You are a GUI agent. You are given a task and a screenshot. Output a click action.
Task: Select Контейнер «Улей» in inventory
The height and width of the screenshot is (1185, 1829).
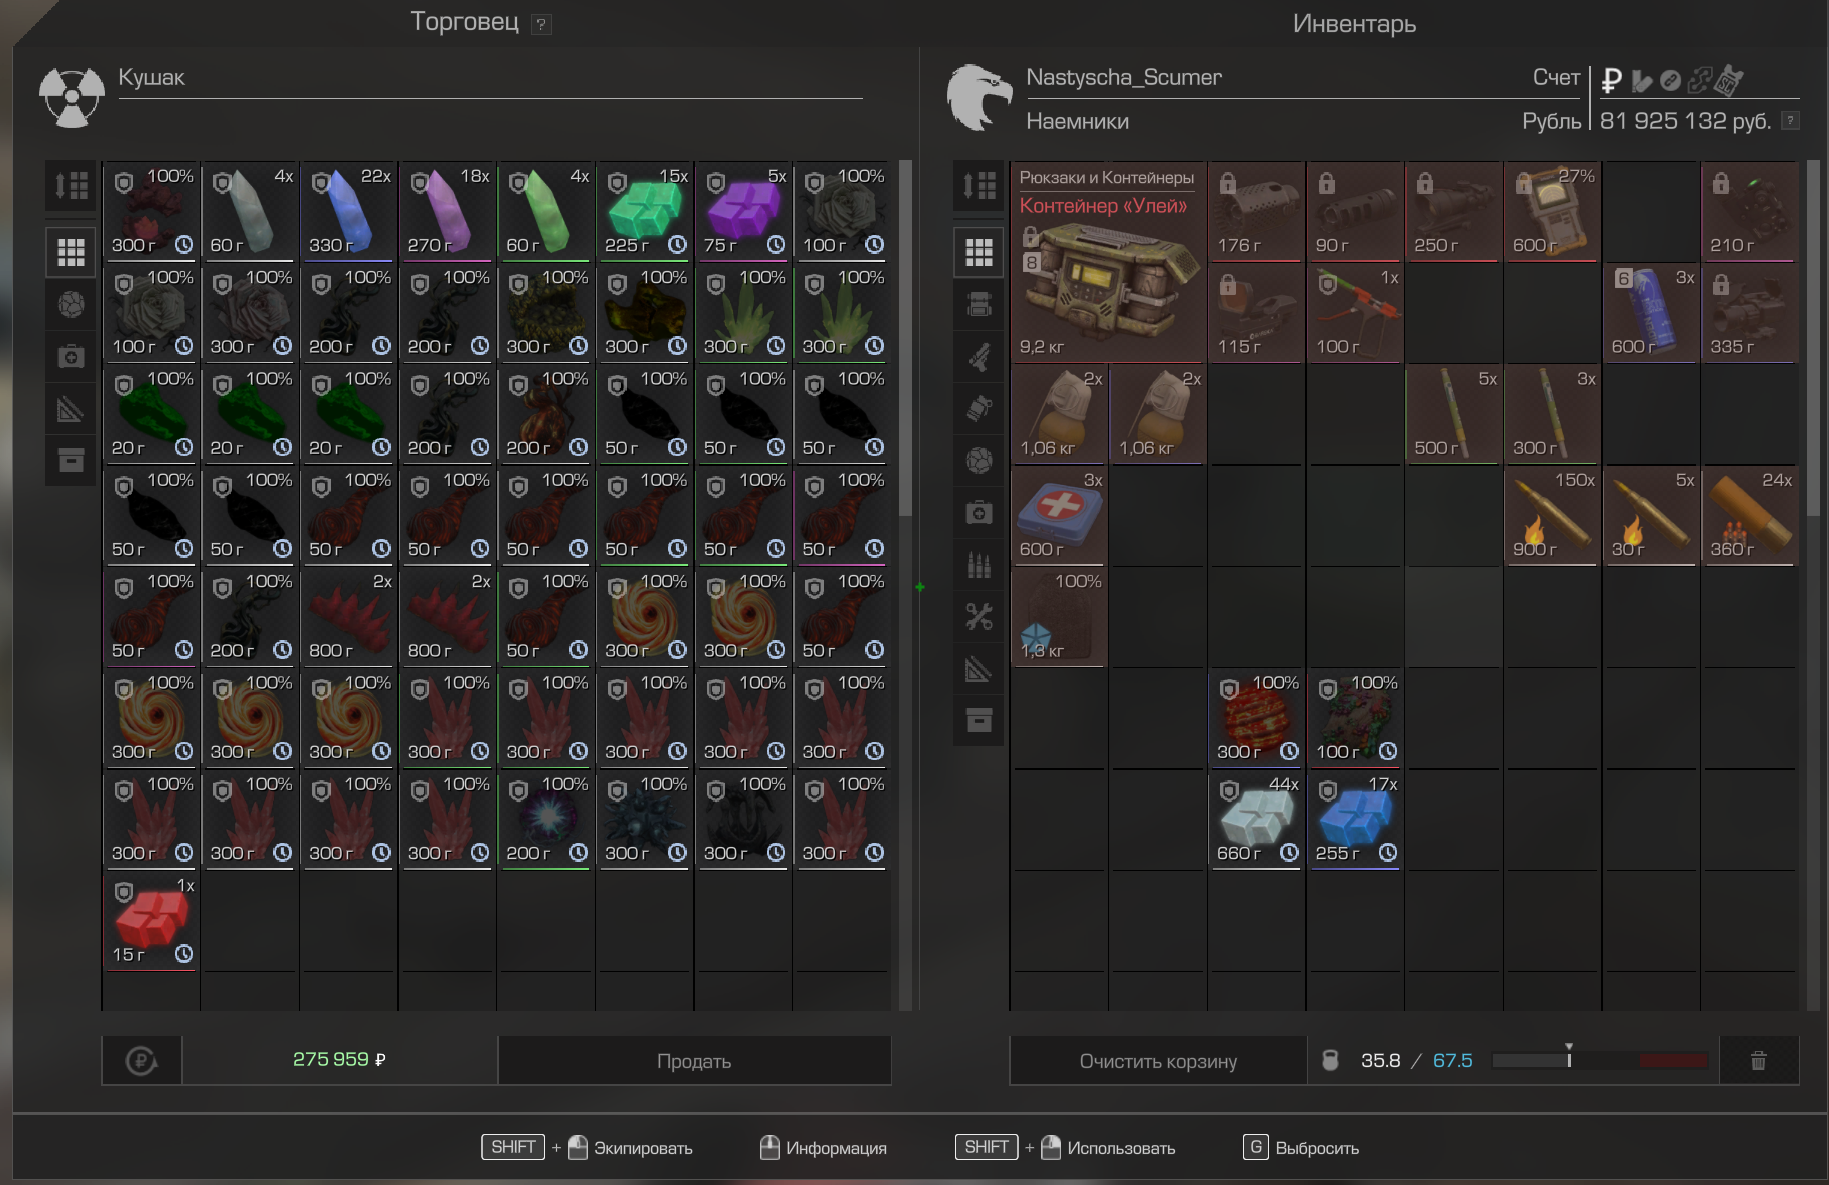pyautogui.click(x=1108, y=262)
